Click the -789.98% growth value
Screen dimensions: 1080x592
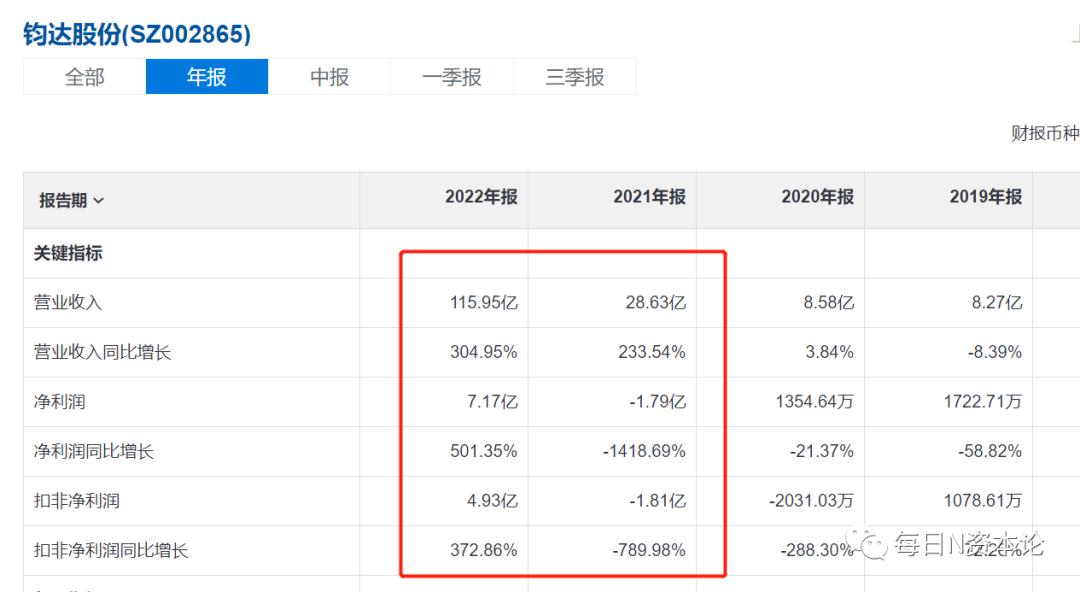649,551
